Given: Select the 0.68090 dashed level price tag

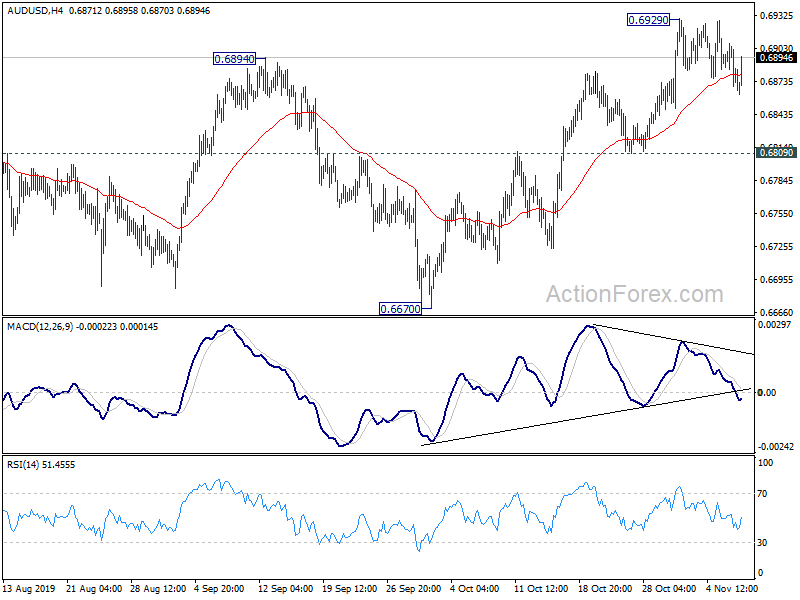Looking at the screenshot, I should coord(776,153).
